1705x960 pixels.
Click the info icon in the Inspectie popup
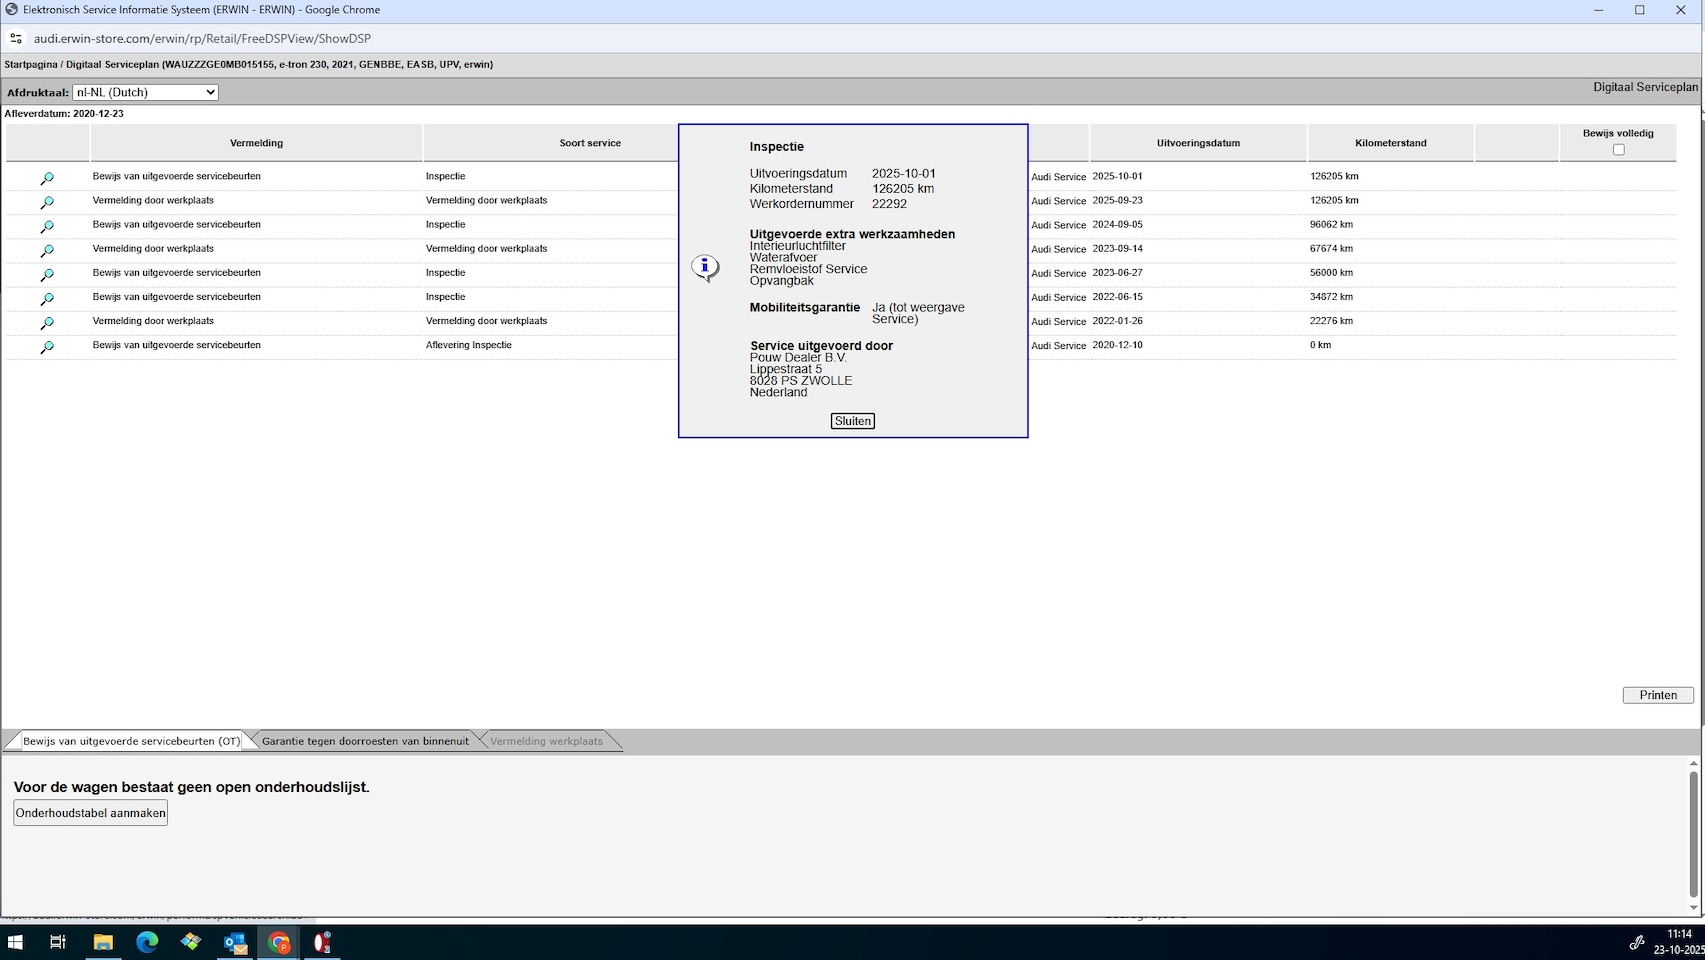[x=705, y=267]
